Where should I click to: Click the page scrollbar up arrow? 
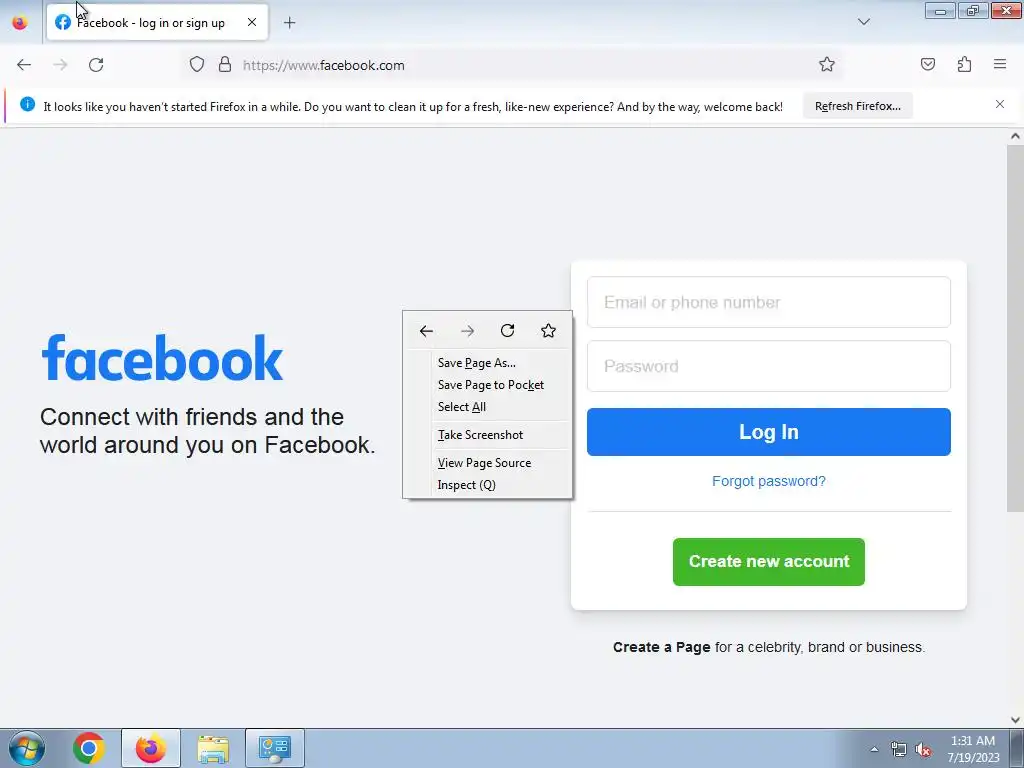pyautogui.click(x=1015, y=136)
